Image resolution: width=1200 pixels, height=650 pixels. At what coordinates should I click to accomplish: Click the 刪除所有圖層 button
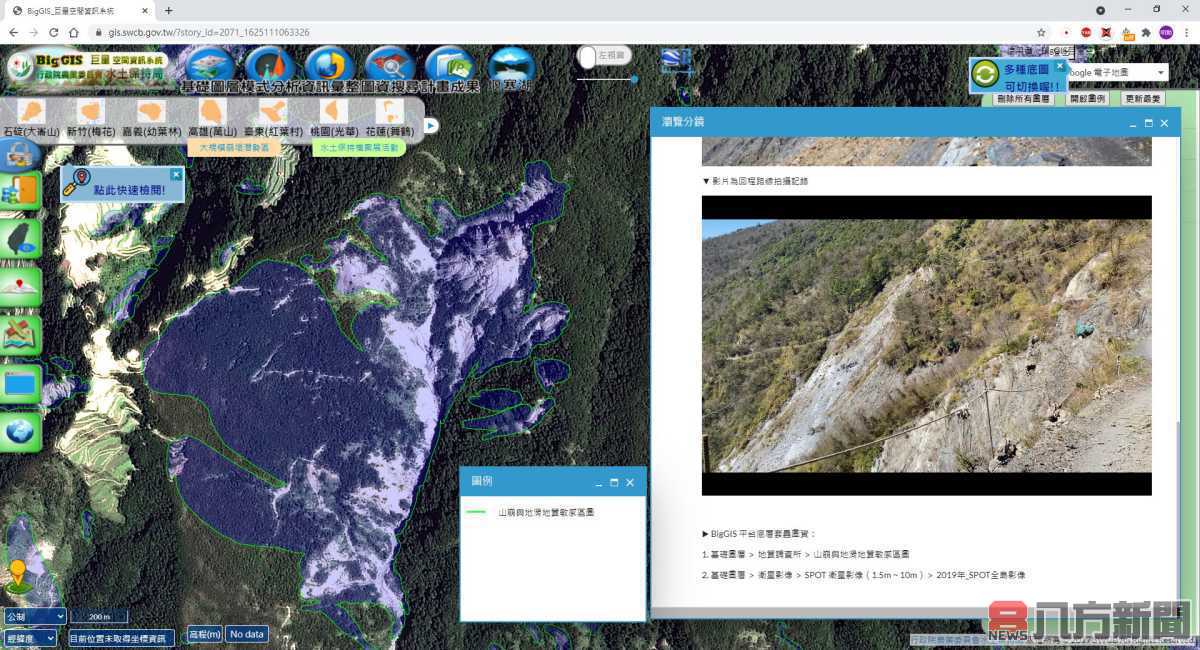[x=1024, y=99]
